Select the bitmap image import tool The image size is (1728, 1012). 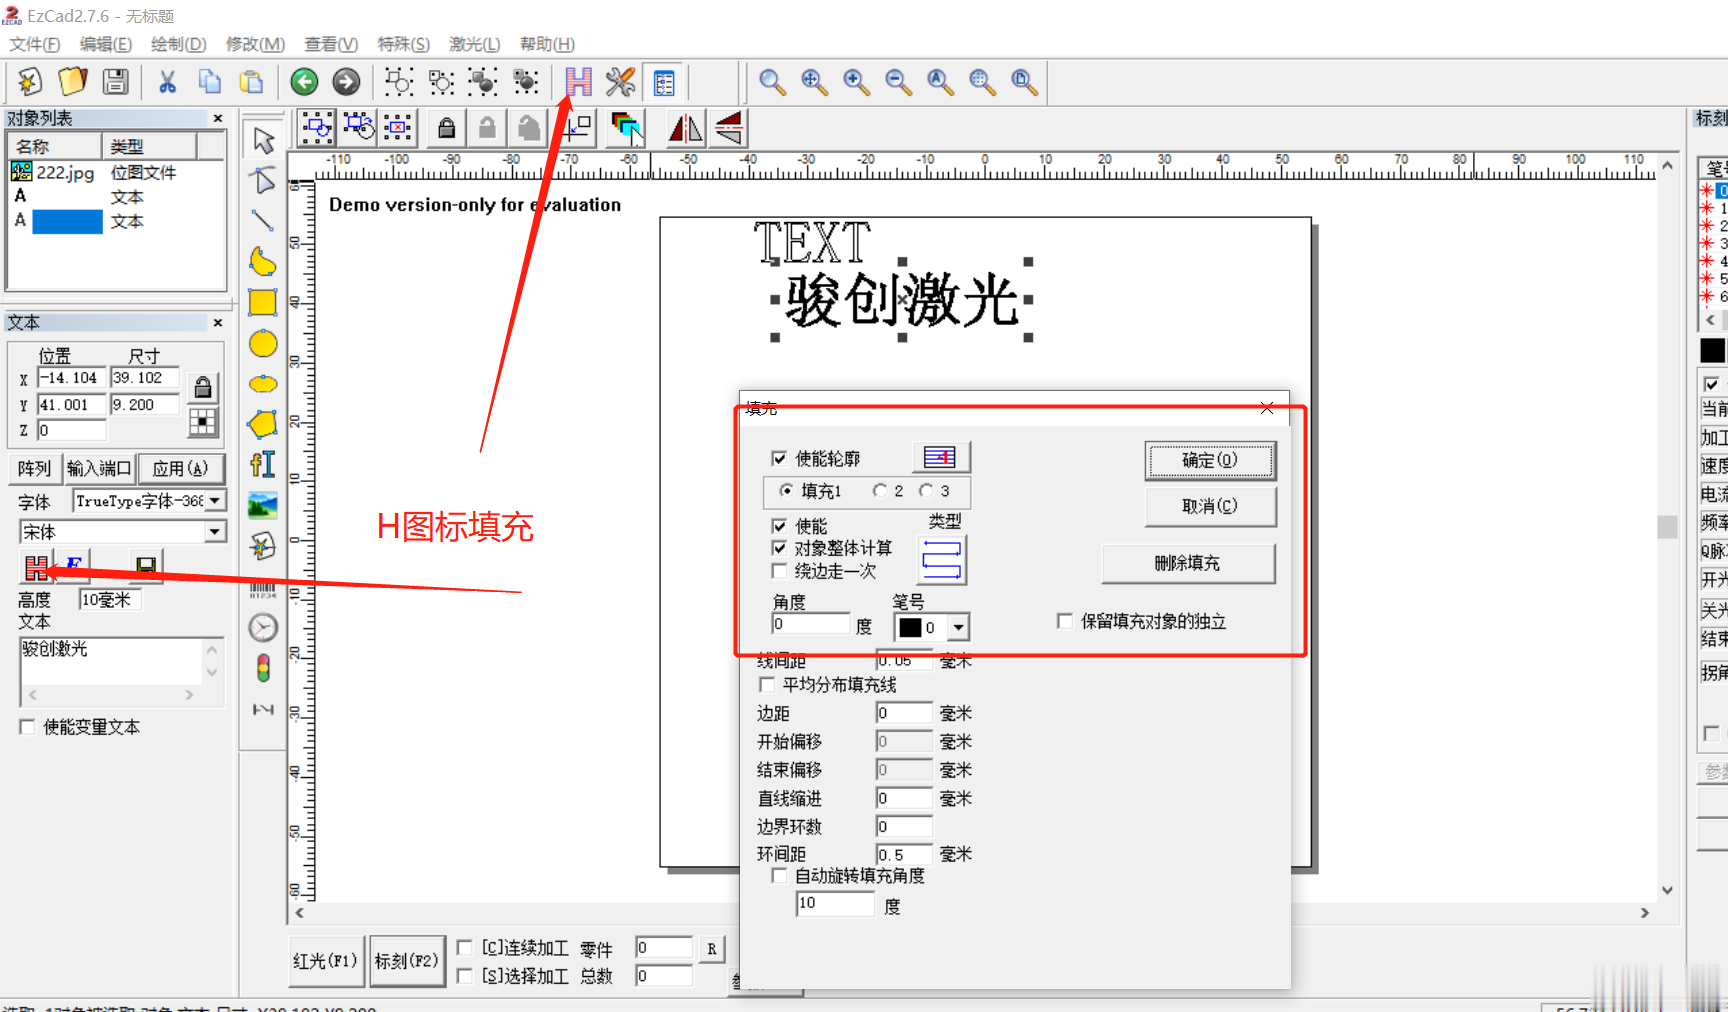(x=263, y=506)
